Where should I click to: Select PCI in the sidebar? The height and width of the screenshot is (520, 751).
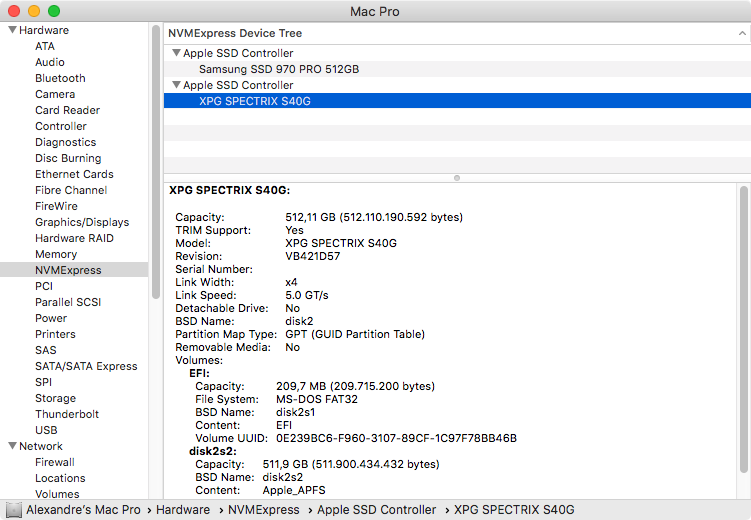pyautogui.click(x=44, y=286)
